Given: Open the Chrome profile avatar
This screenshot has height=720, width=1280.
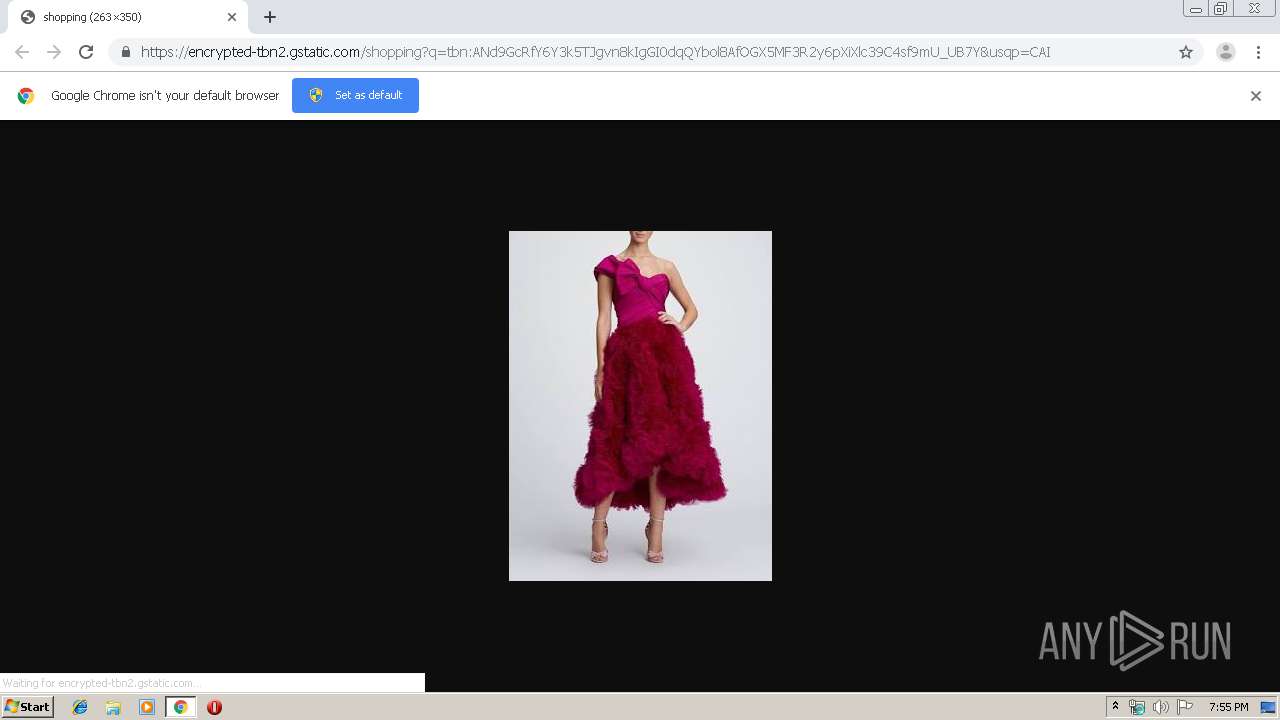Looking at the screenshot, I should pos(1226,52).
